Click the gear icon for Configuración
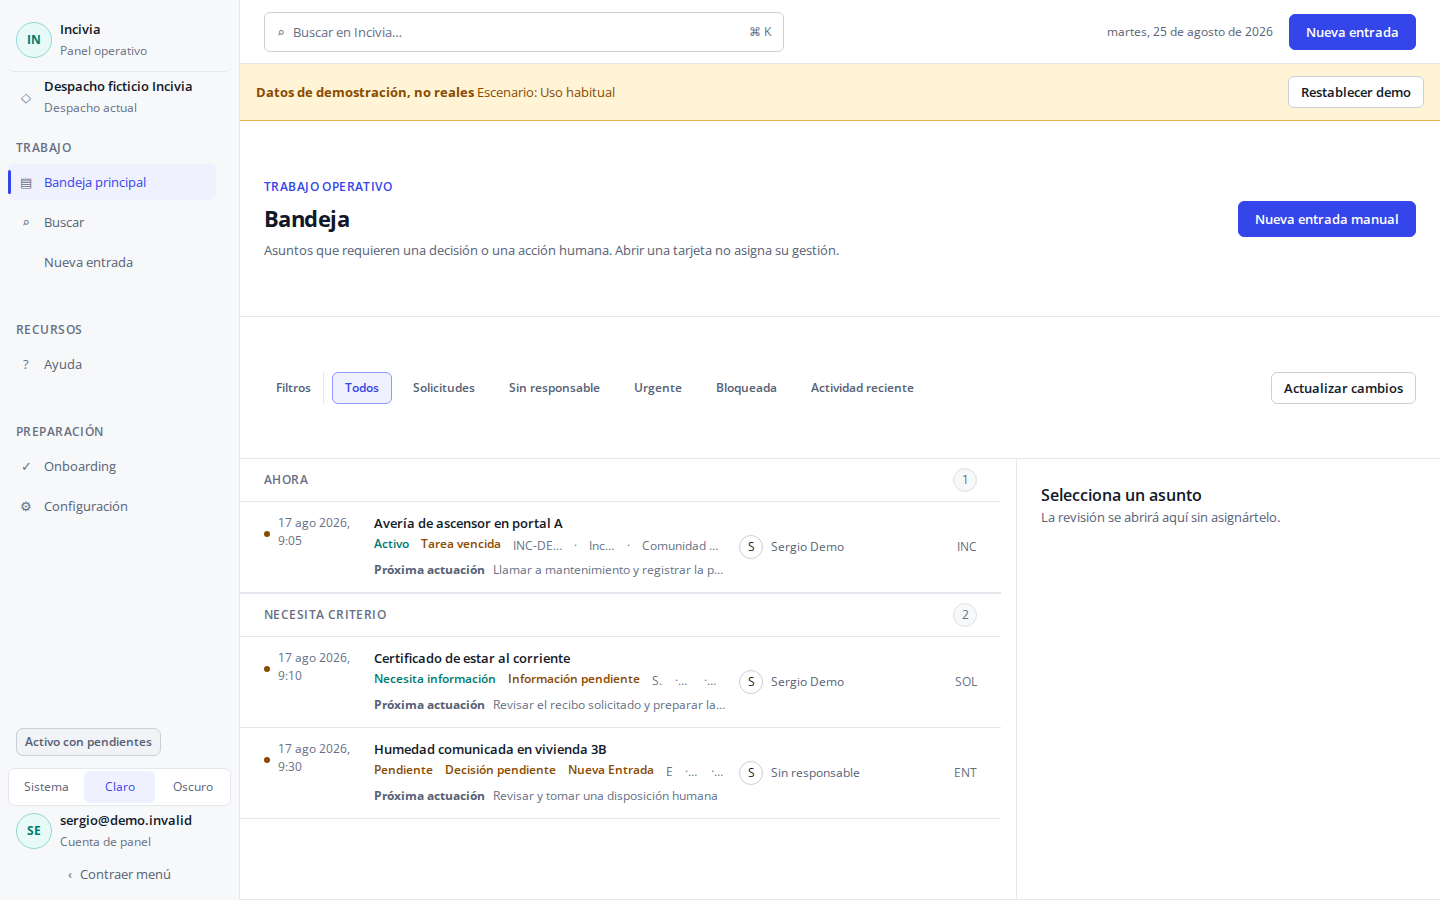1440x900 pixels. point(26,507)
